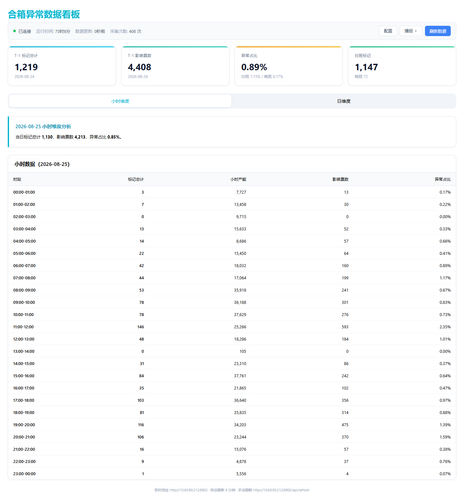Click the 1.17% value in the 07:00-08:00 row
The width and height of the screenshot is (464, 500).
click(445, 278)
